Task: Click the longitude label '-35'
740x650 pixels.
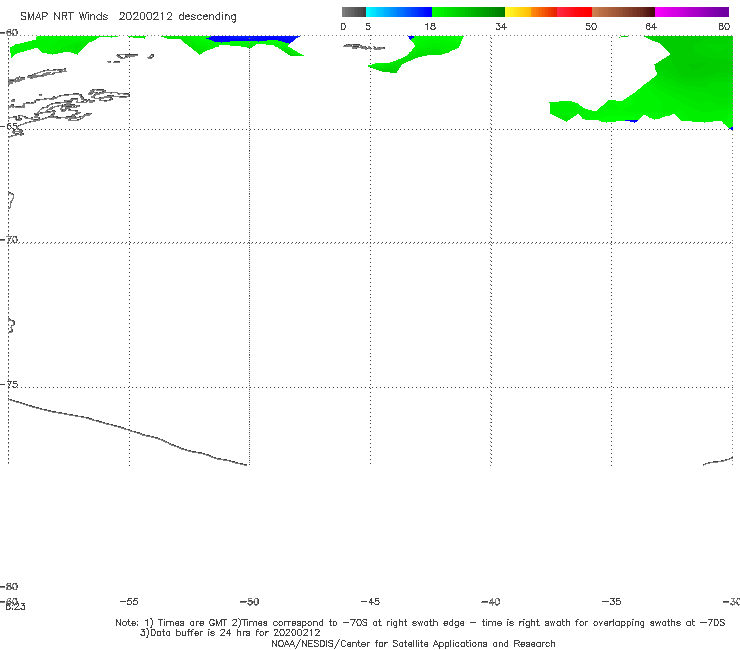Action: click(612, 602)
